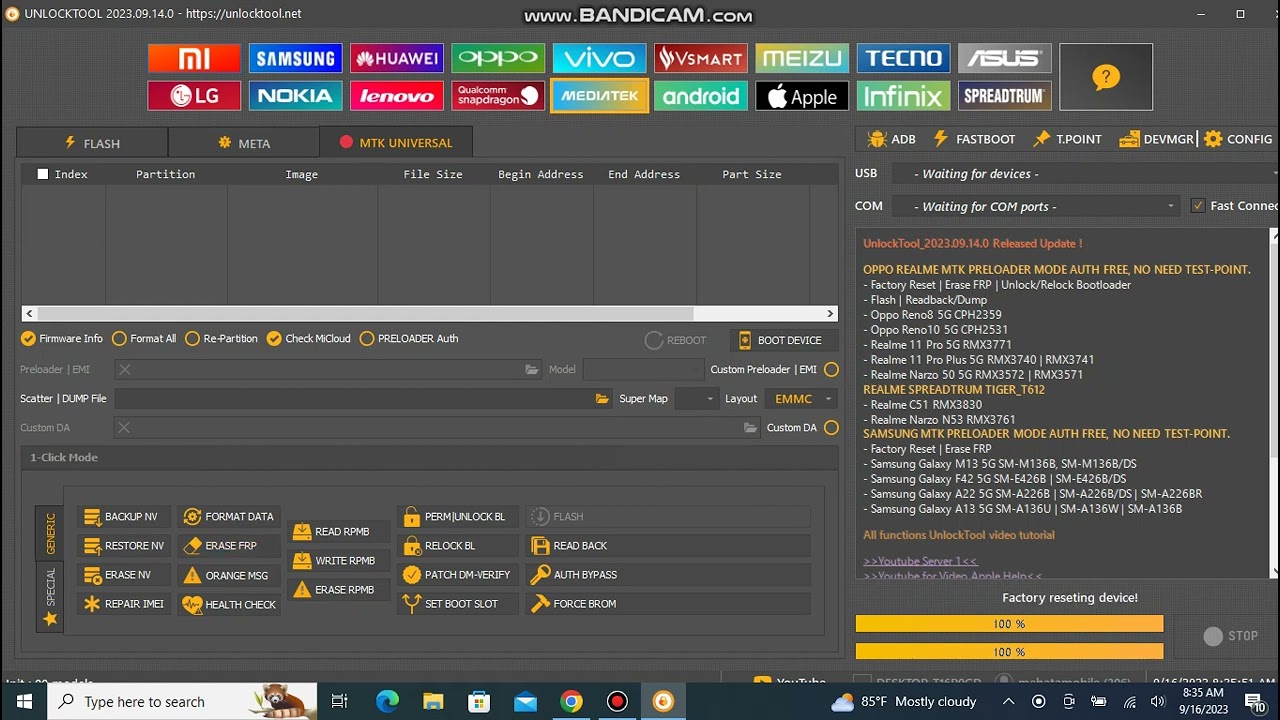Select the OPPO brand logo
The height and width of the screenshot is (720, 1280).
point(498,58)
